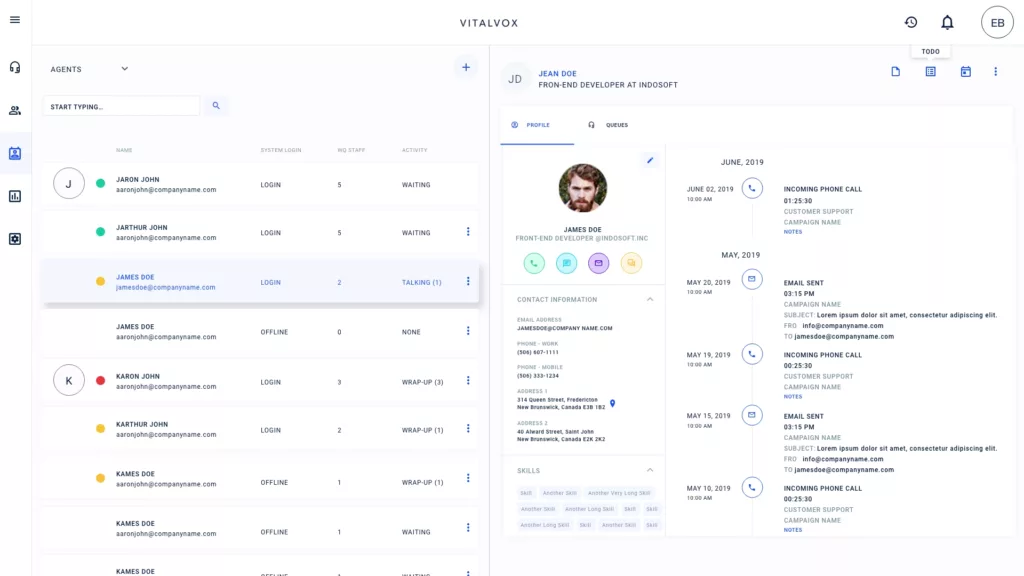Edit profile with the pencil icon
This screenshot has height=576, width=1024.
[x=650, y=160]
